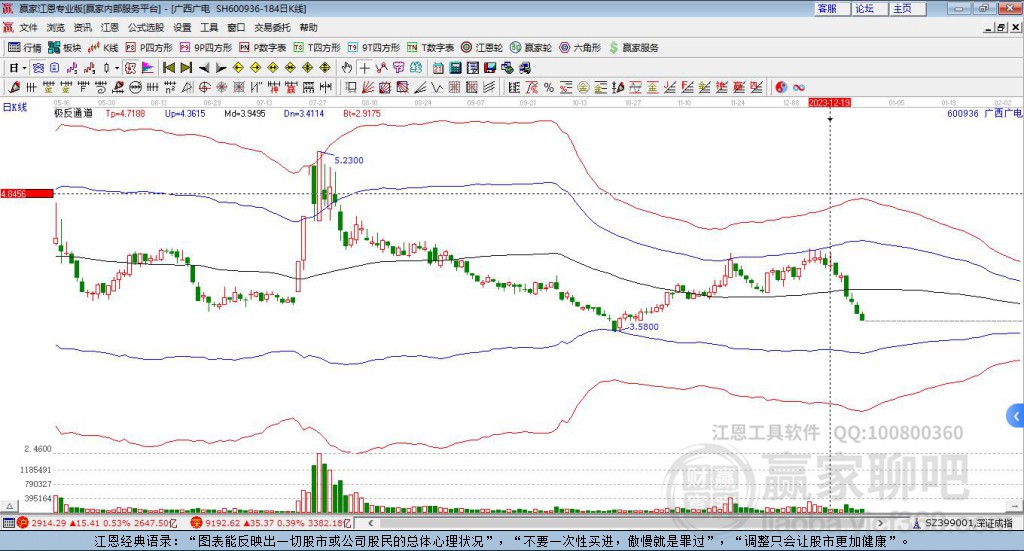Launch the 赢家轮 wheel tool

pos(530,48)
